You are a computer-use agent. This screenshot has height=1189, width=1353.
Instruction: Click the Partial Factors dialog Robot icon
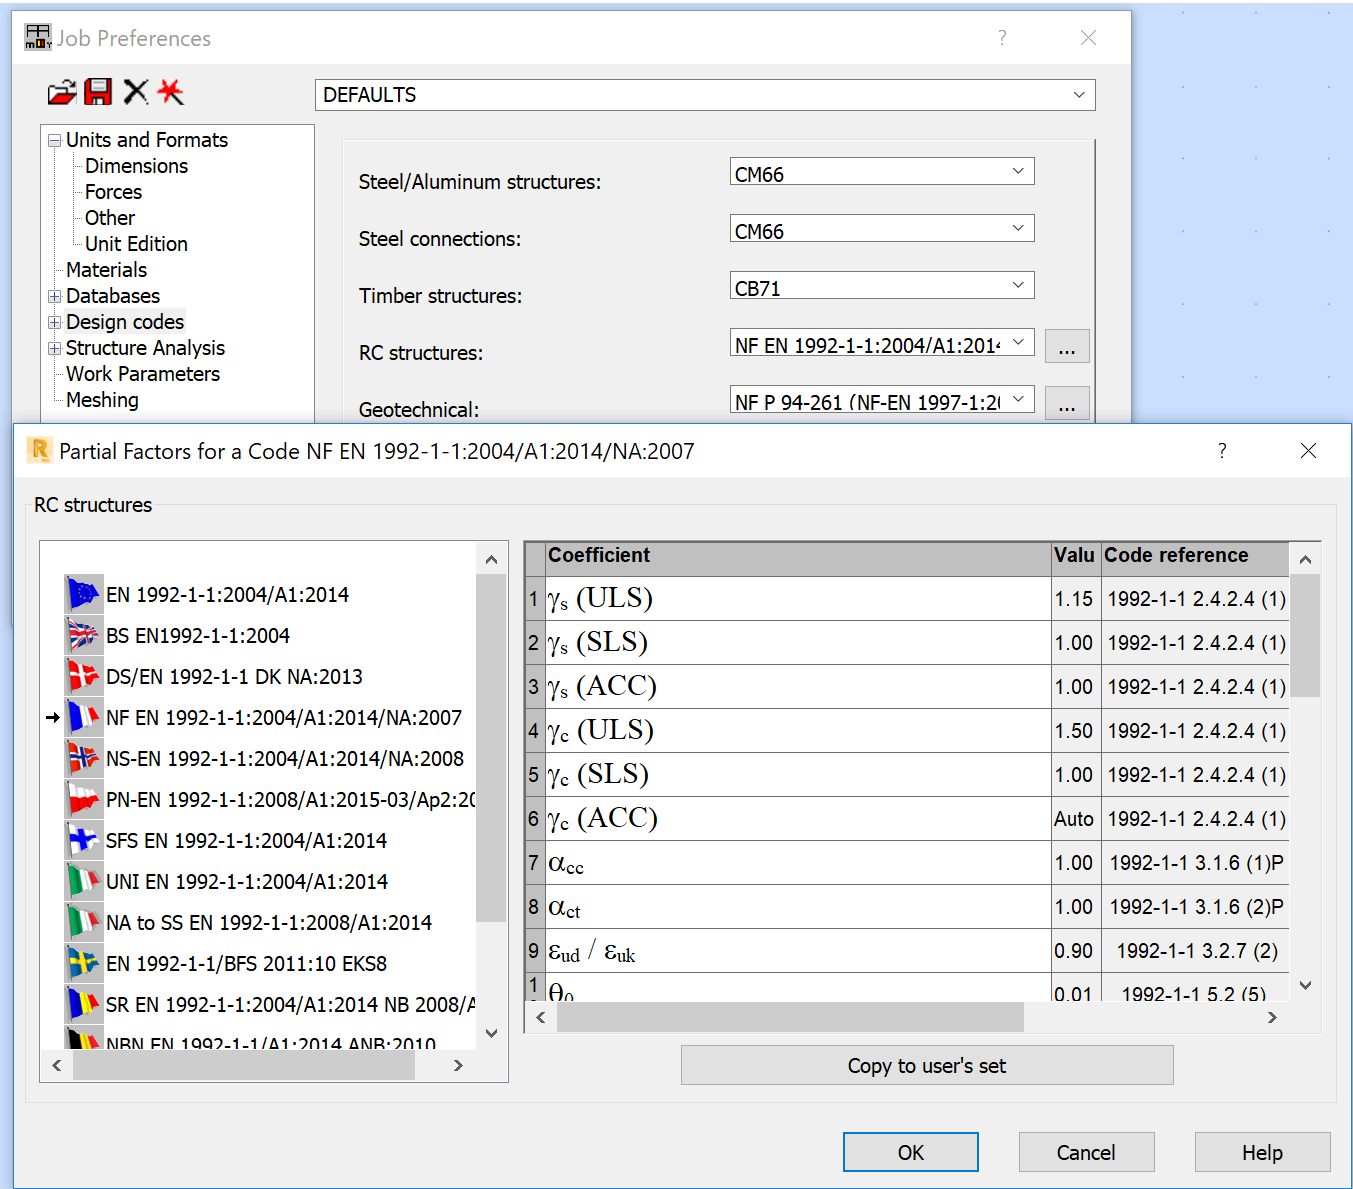(40, 450)
